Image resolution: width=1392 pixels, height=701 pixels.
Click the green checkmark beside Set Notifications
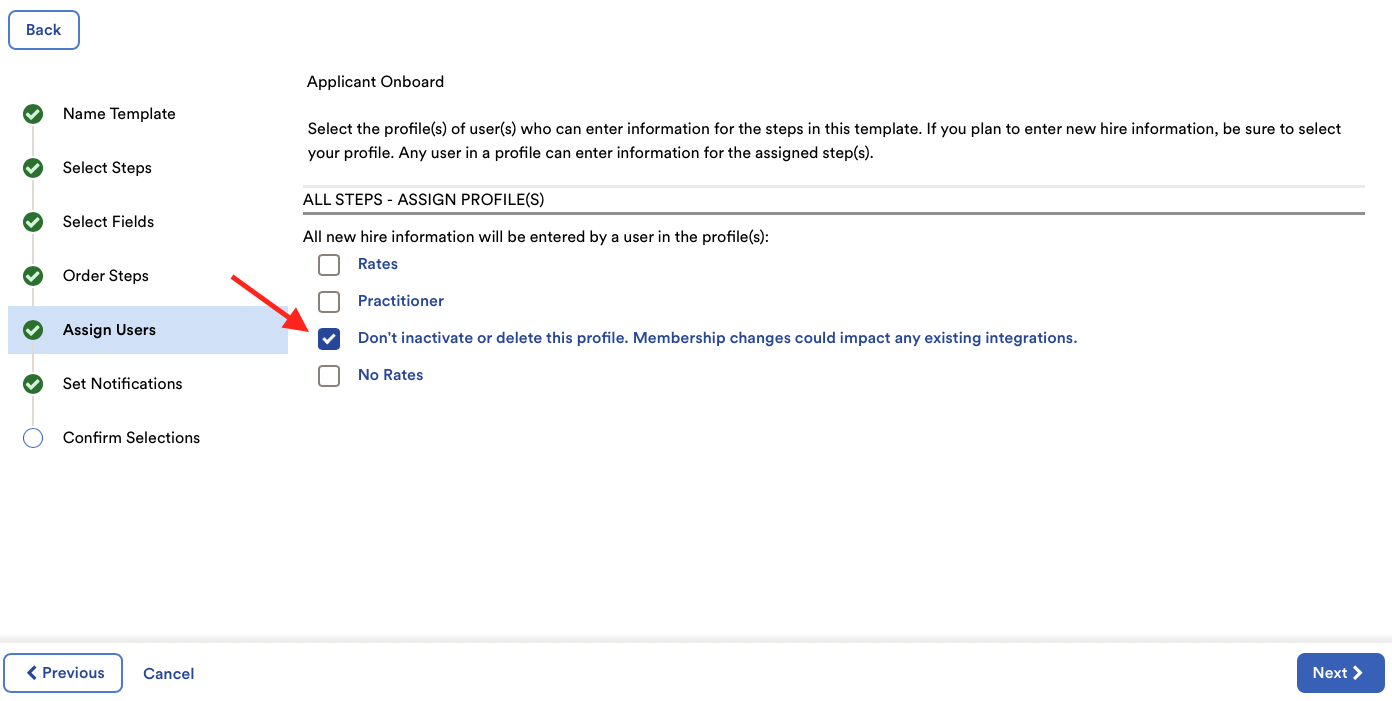coord(33,384)
